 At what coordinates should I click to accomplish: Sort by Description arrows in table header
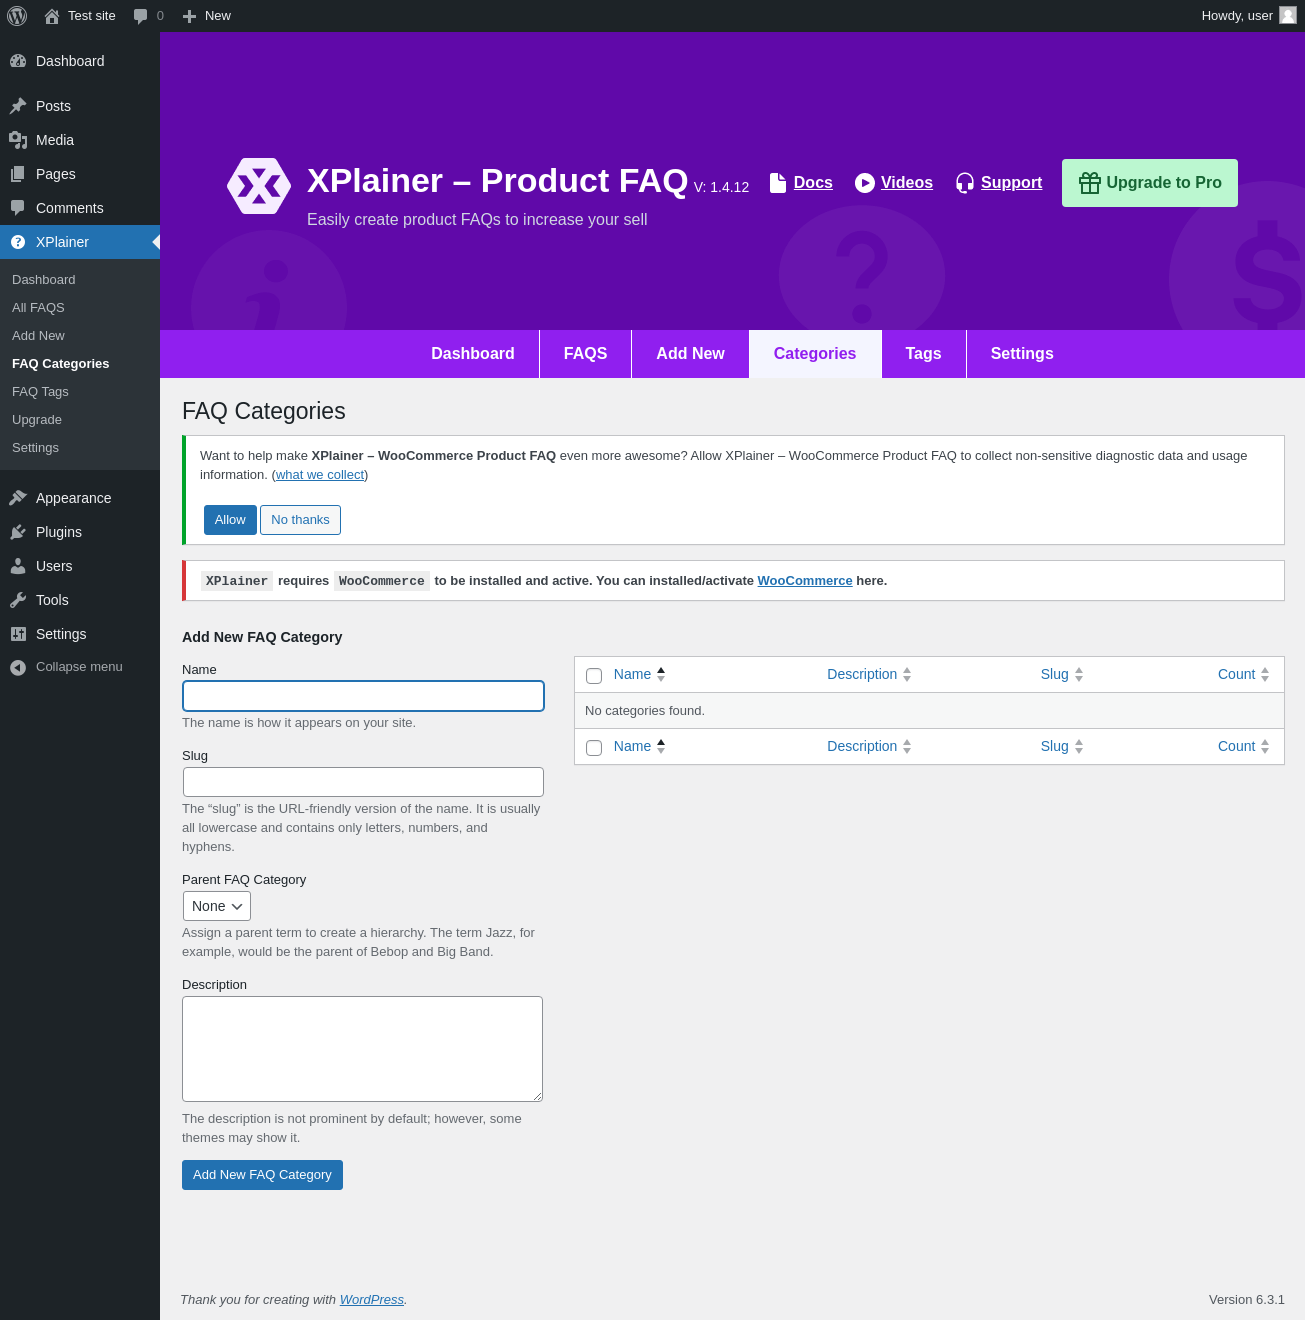pos(907,675)
